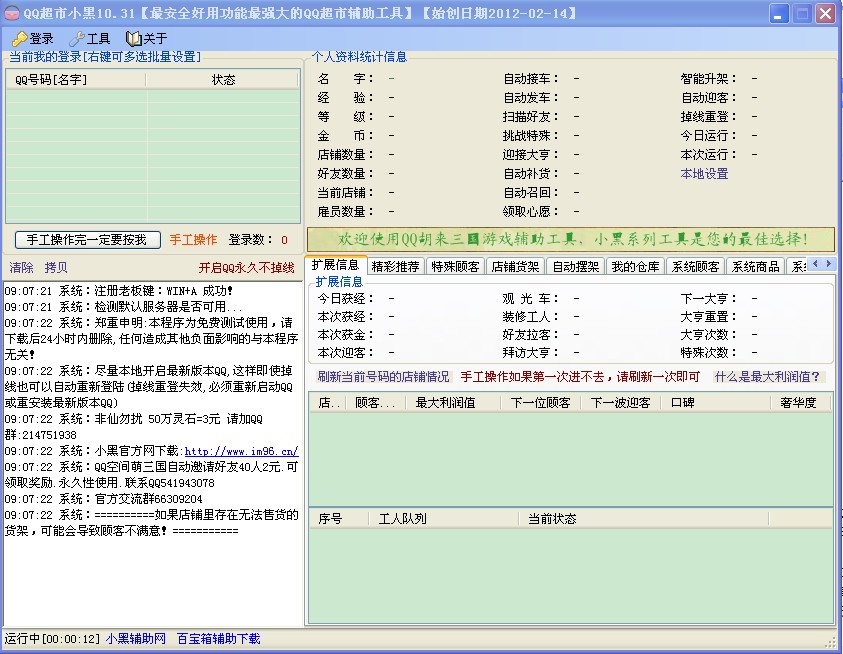Click the 奢华度 column header
843x654 pixels.
[x=800, y=402]
